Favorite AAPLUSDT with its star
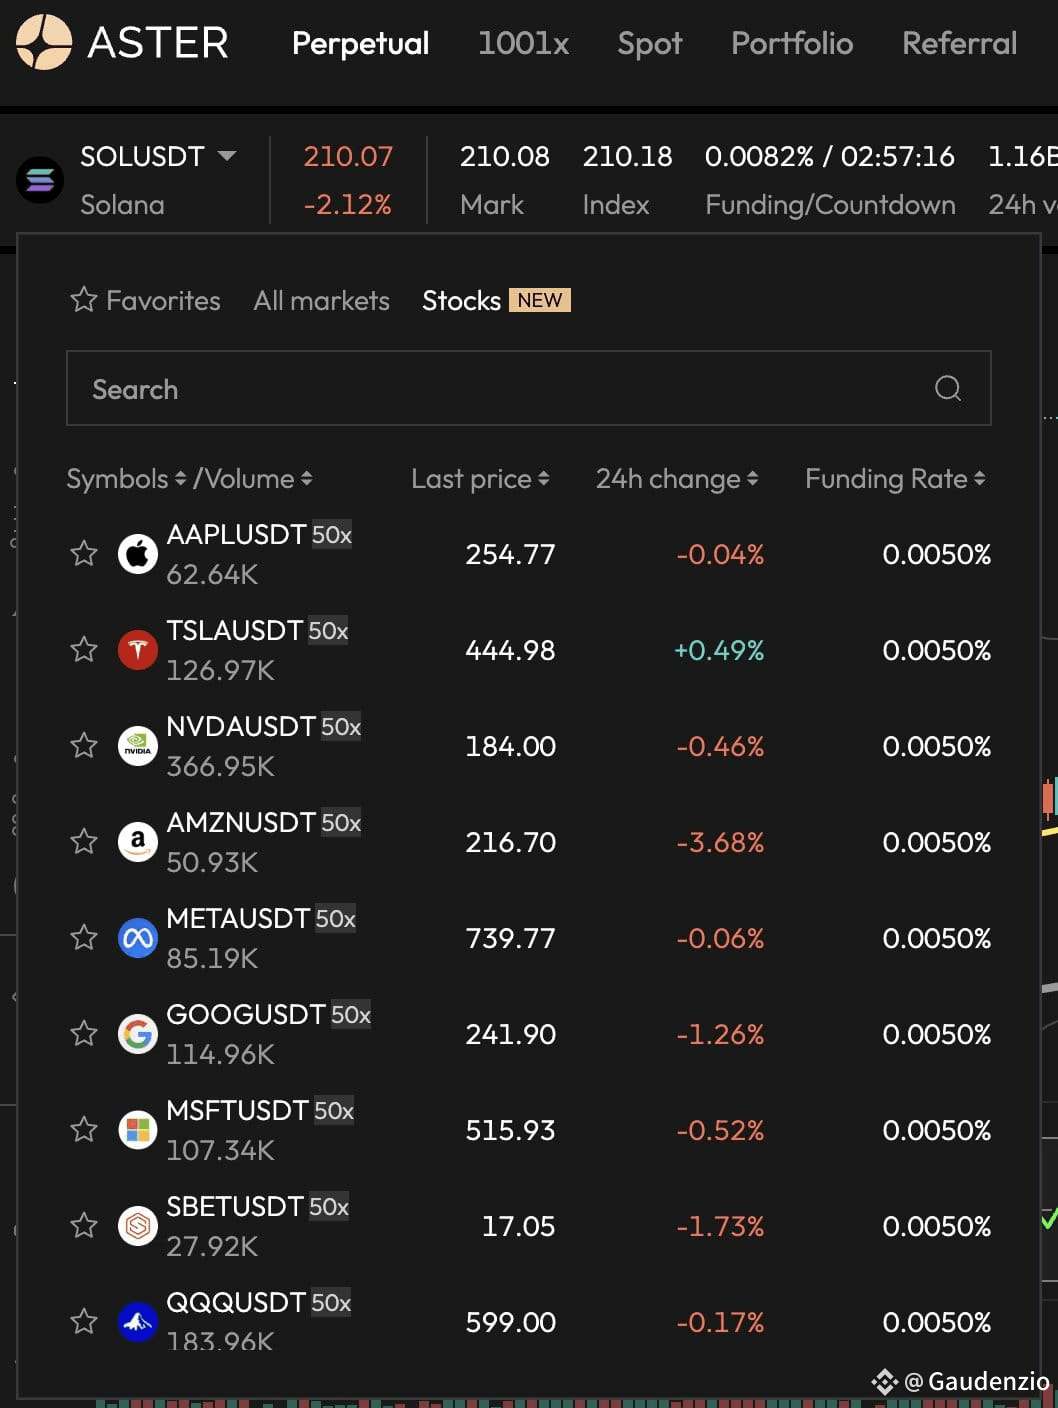The image size is (1058, 1408). [84, 553]
